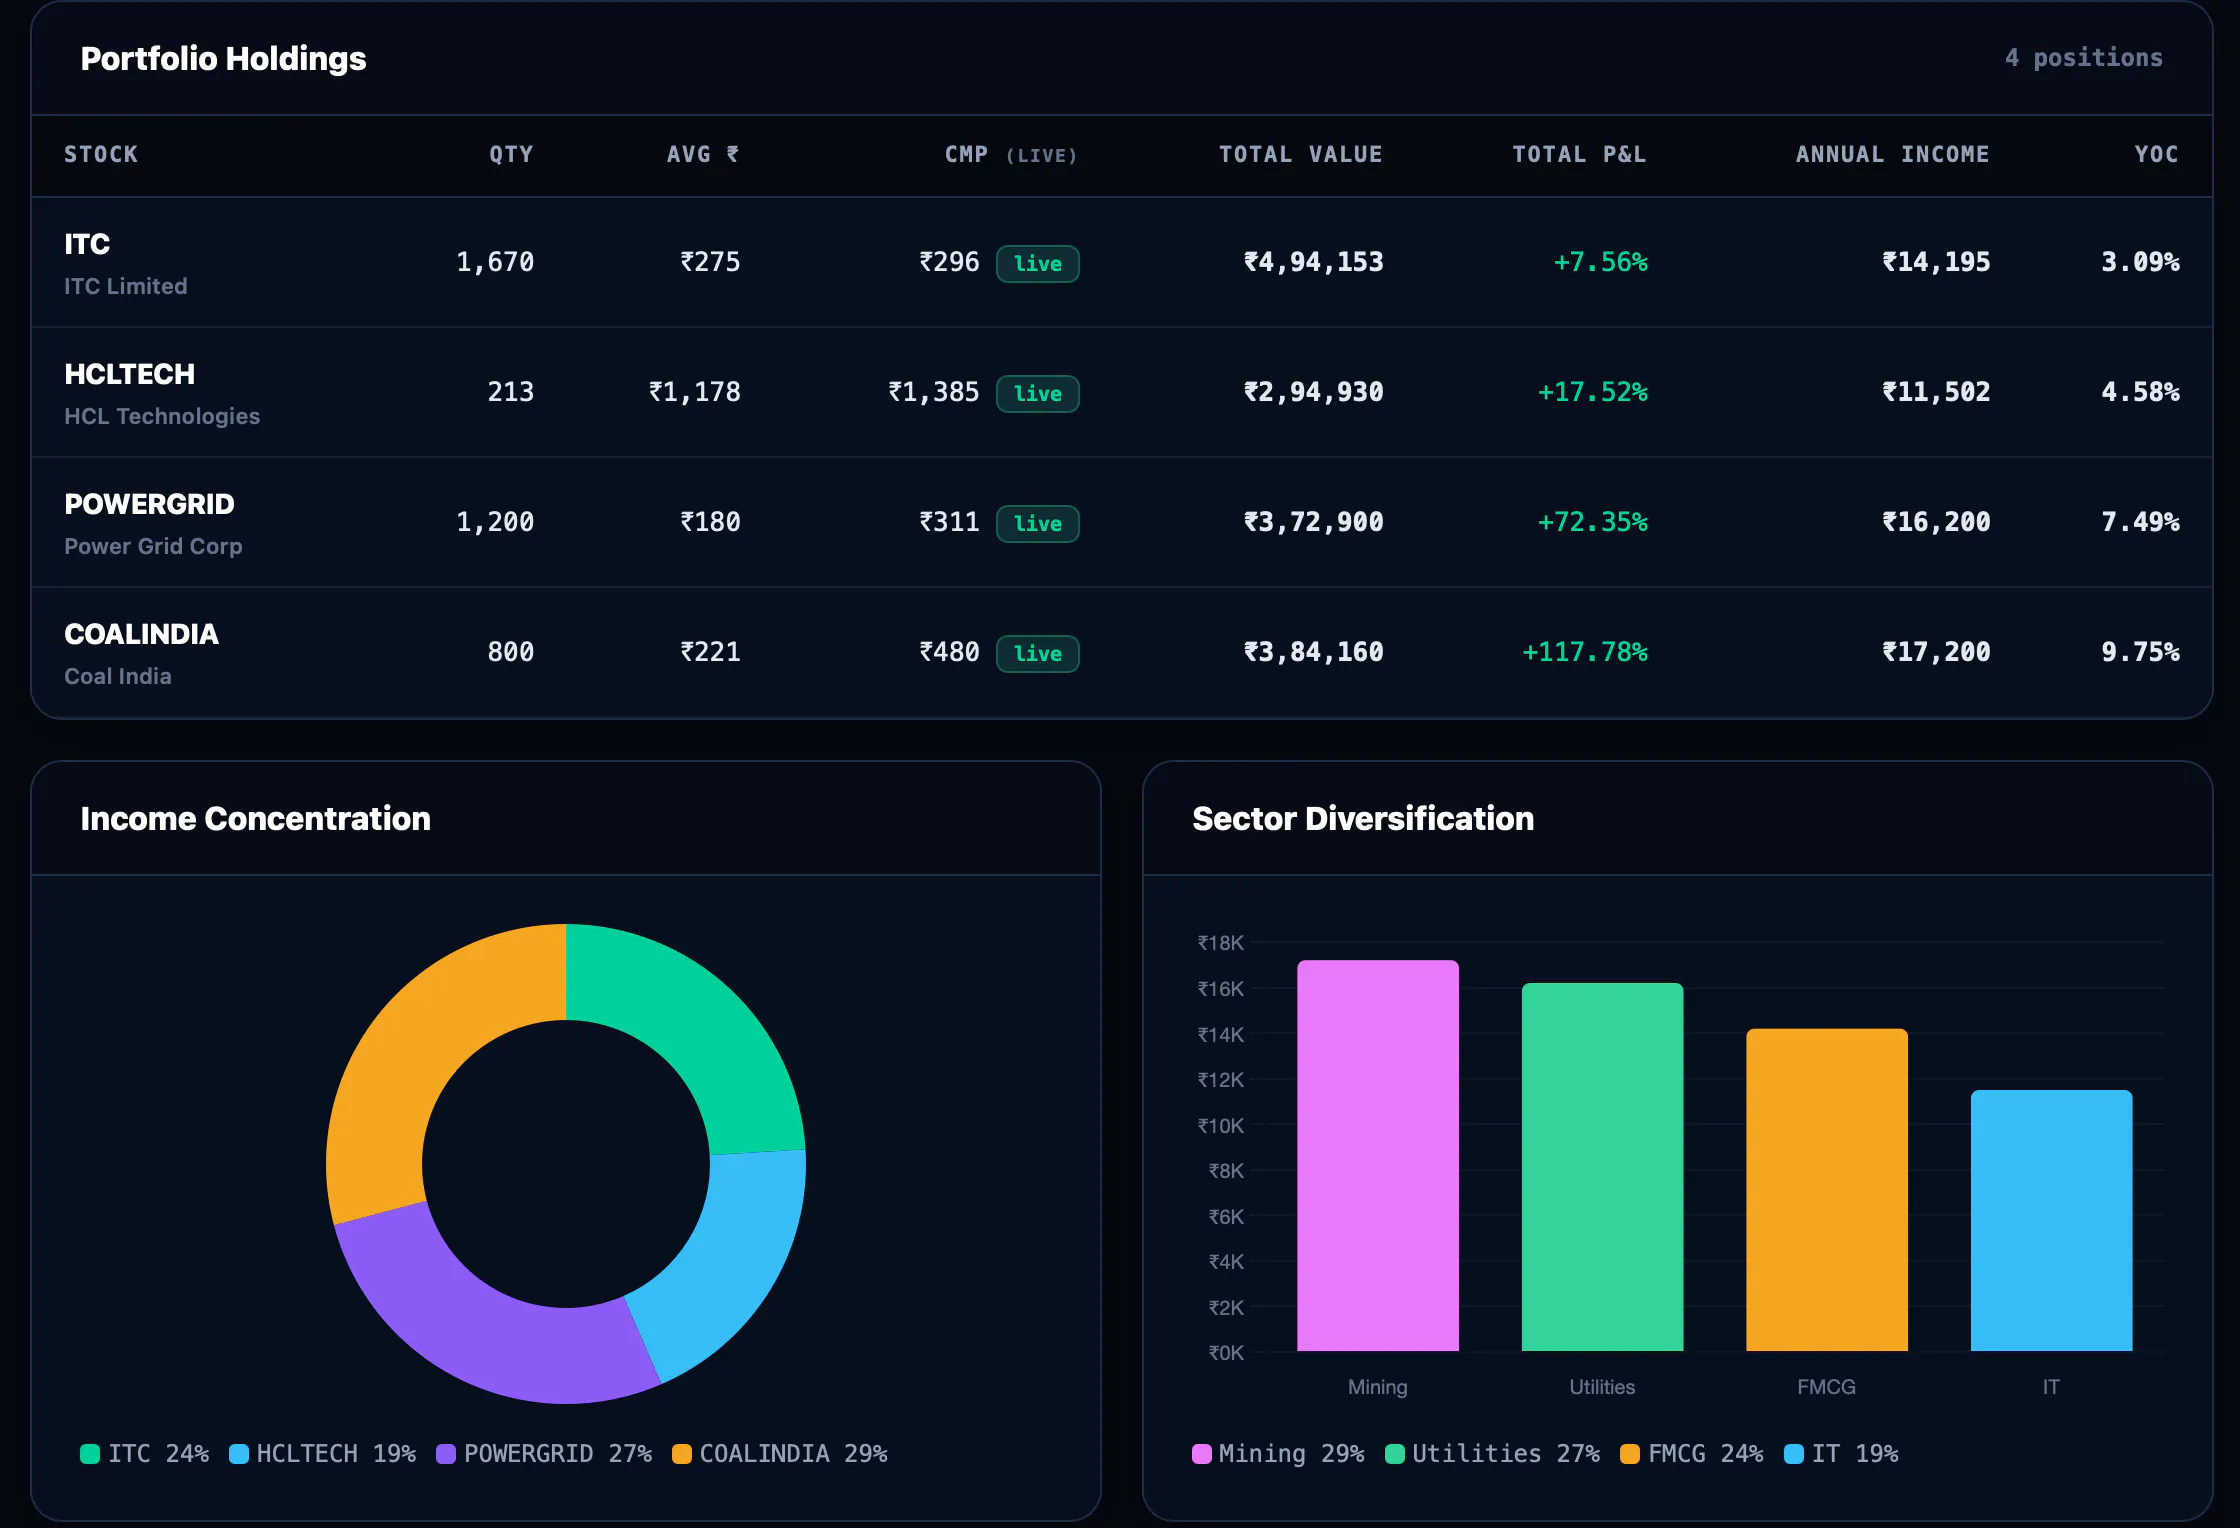Click the STOCK column header
Viewport: 2240px width, 1528px height.
point(101,154)
